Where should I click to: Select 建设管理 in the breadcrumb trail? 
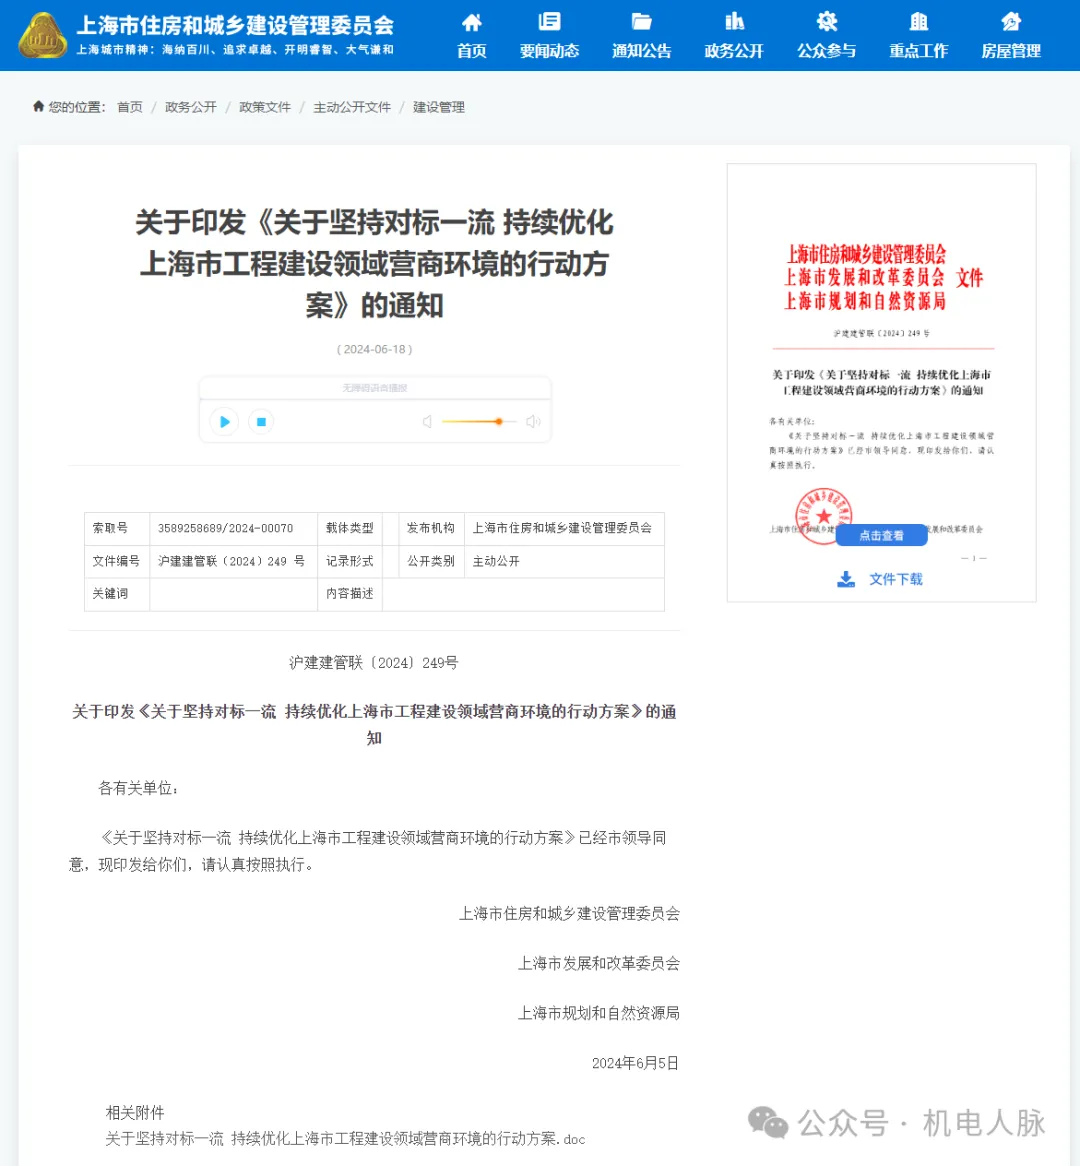[438, 106]
